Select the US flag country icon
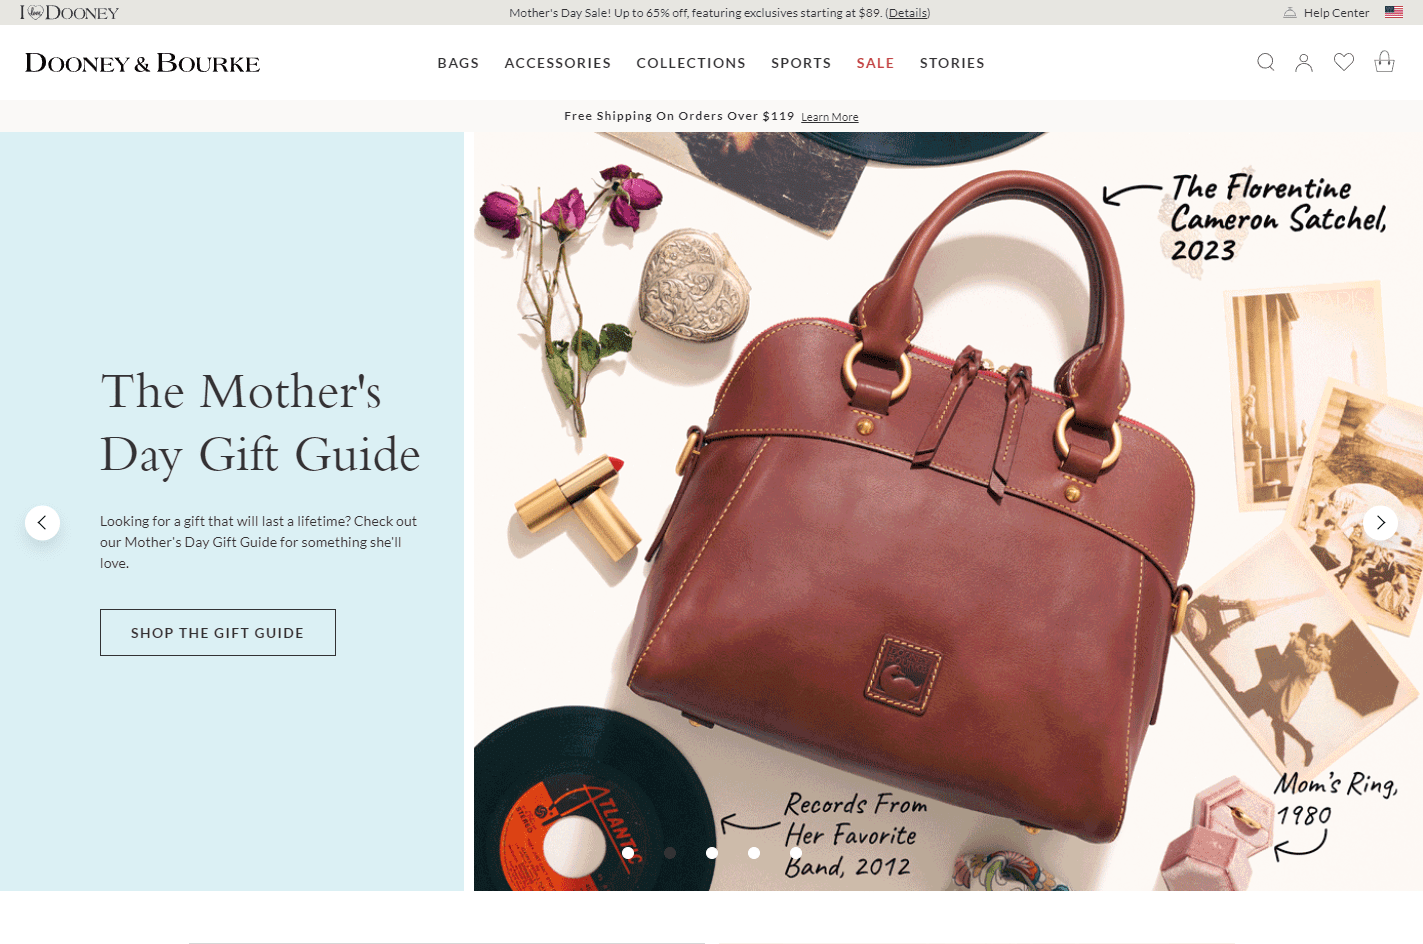Screen dimensions: 1423x944 [x=1394, y=12]
